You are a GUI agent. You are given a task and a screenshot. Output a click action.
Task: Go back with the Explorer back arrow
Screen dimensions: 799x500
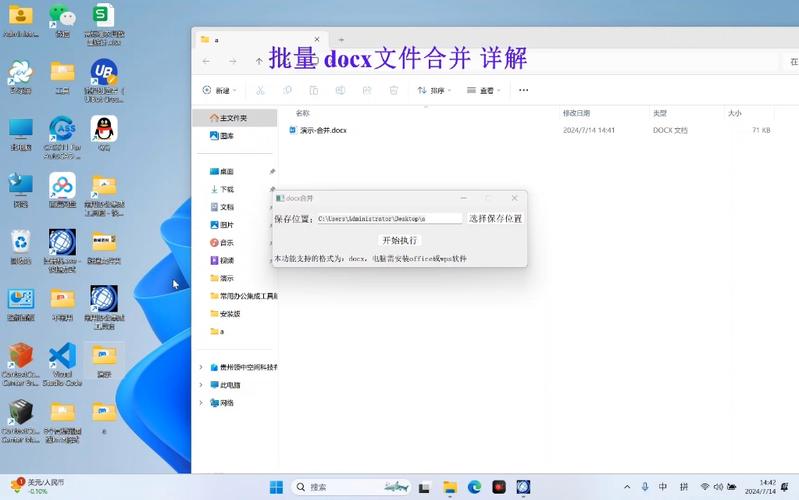coord(206,61)
